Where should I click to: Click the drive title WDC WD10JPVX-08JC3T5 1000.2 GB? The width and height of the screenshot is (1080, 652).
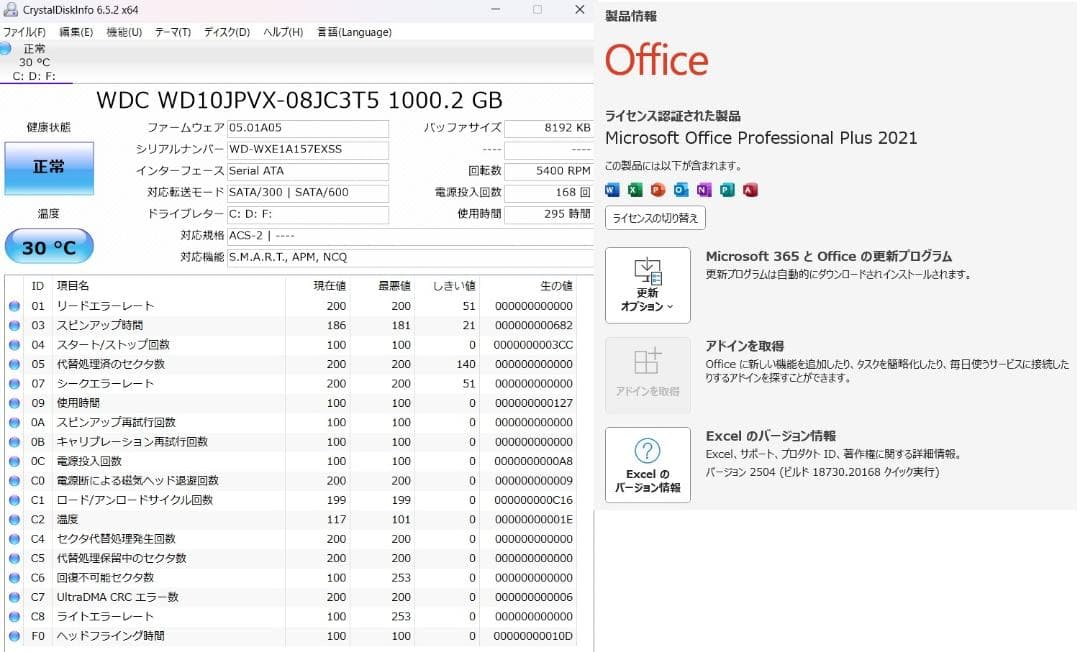click(299, 101)
